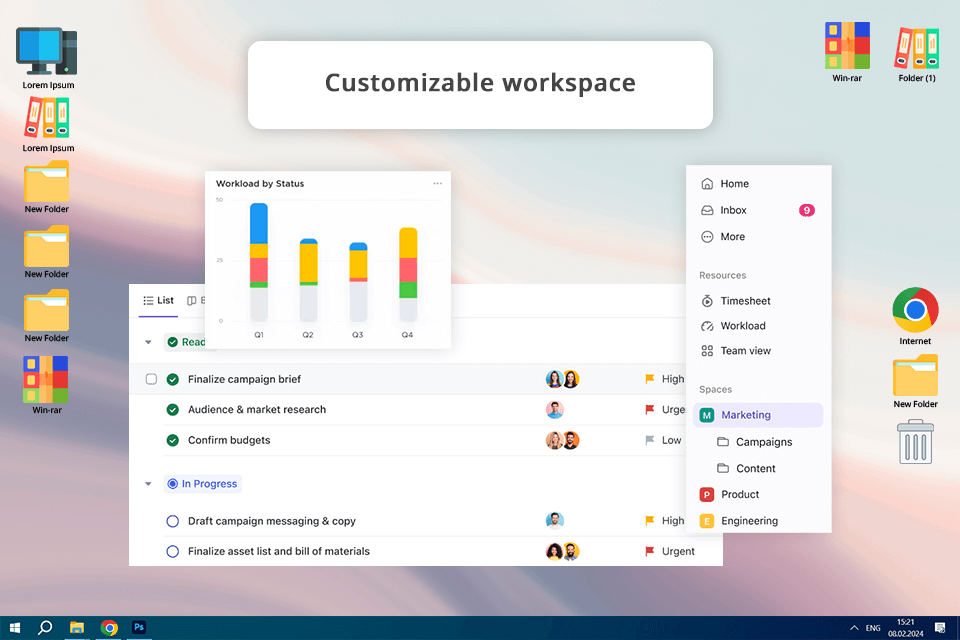The image size is (960, 640).
Task: Click assignee avatar on Audience & market research
Action: point(555,410)
